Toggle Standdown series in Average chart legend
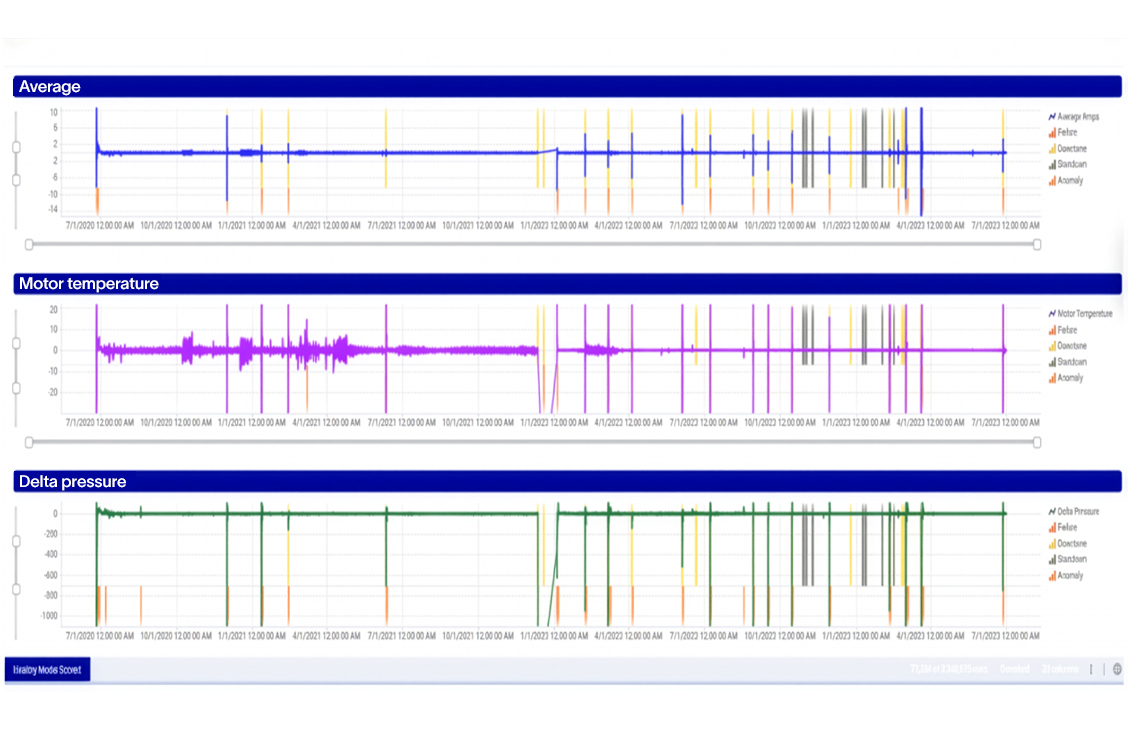Screen dimensions: 1130x730 (1072, 165)
